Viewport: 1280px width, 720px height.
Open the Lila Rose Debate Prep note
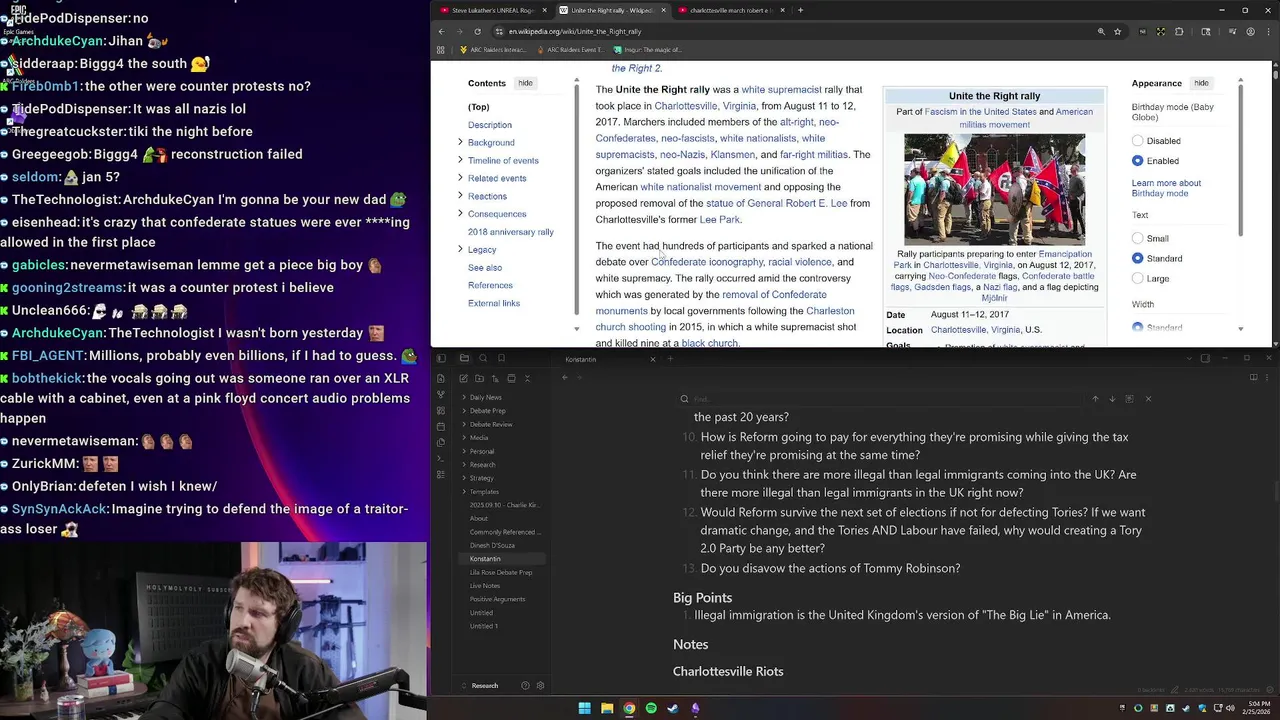click(500, 573)
